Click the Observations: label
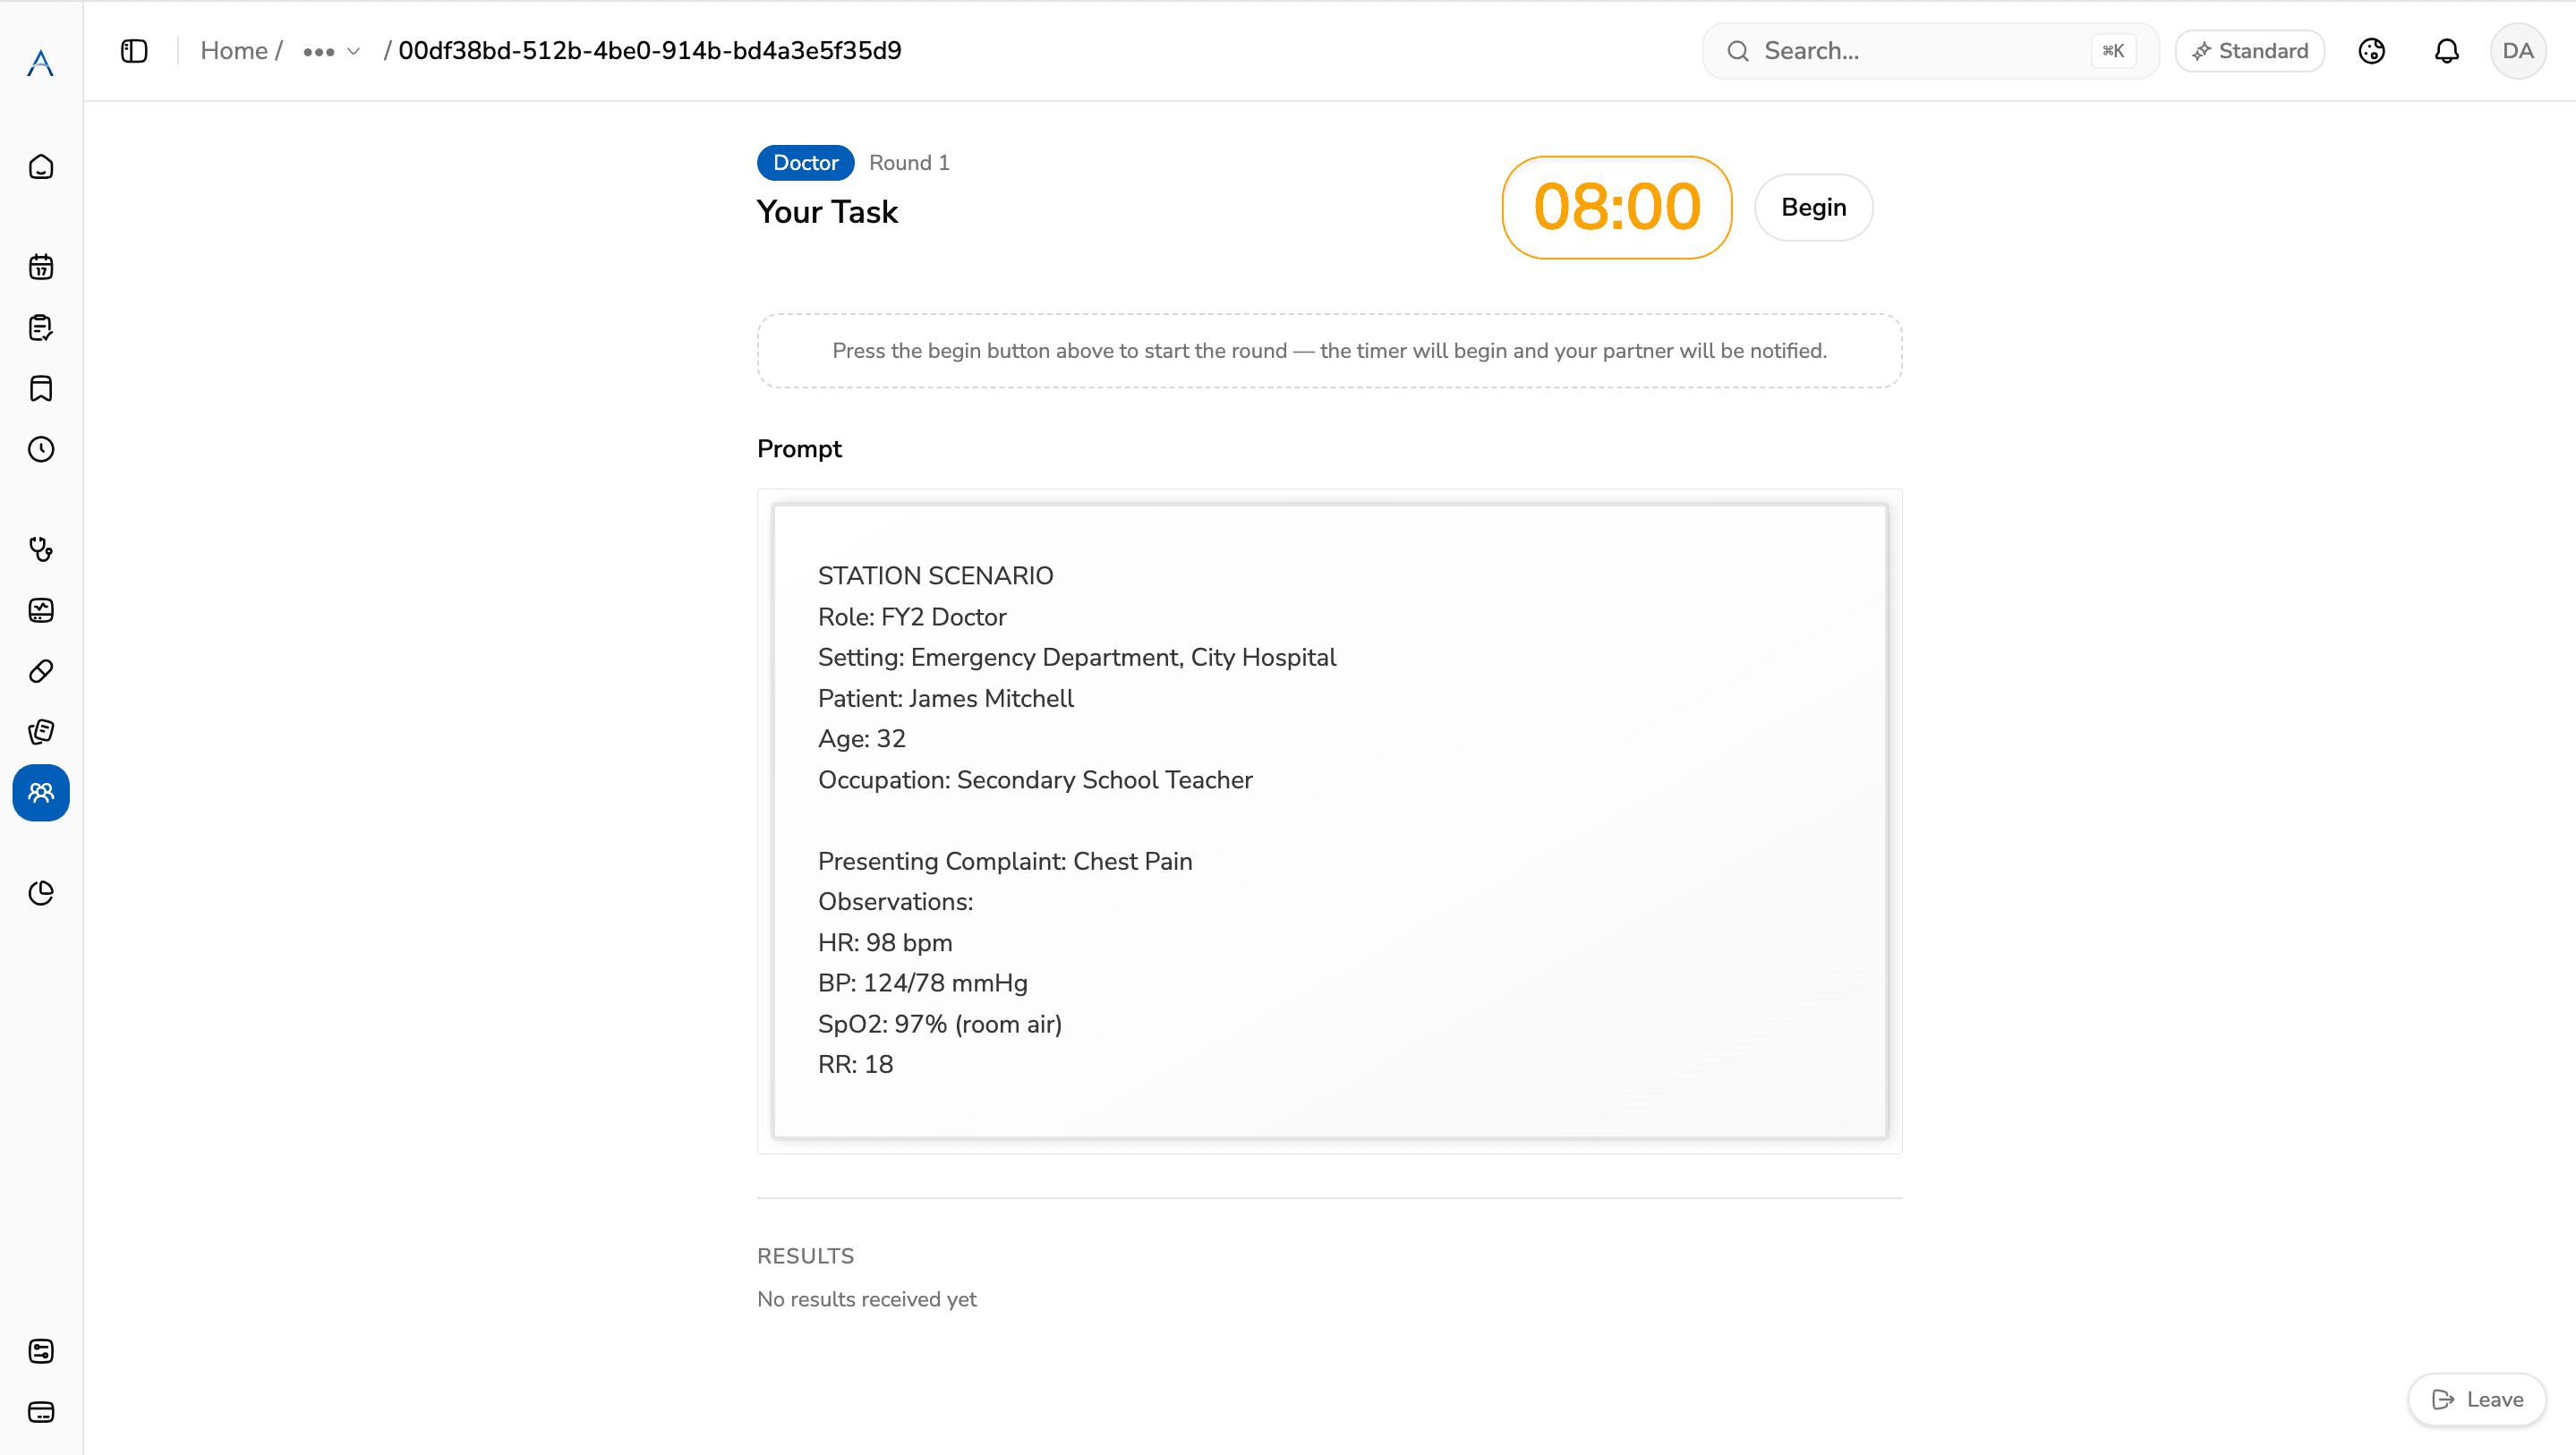The height and width of the screenshot is (1455, 2576). 895,902
